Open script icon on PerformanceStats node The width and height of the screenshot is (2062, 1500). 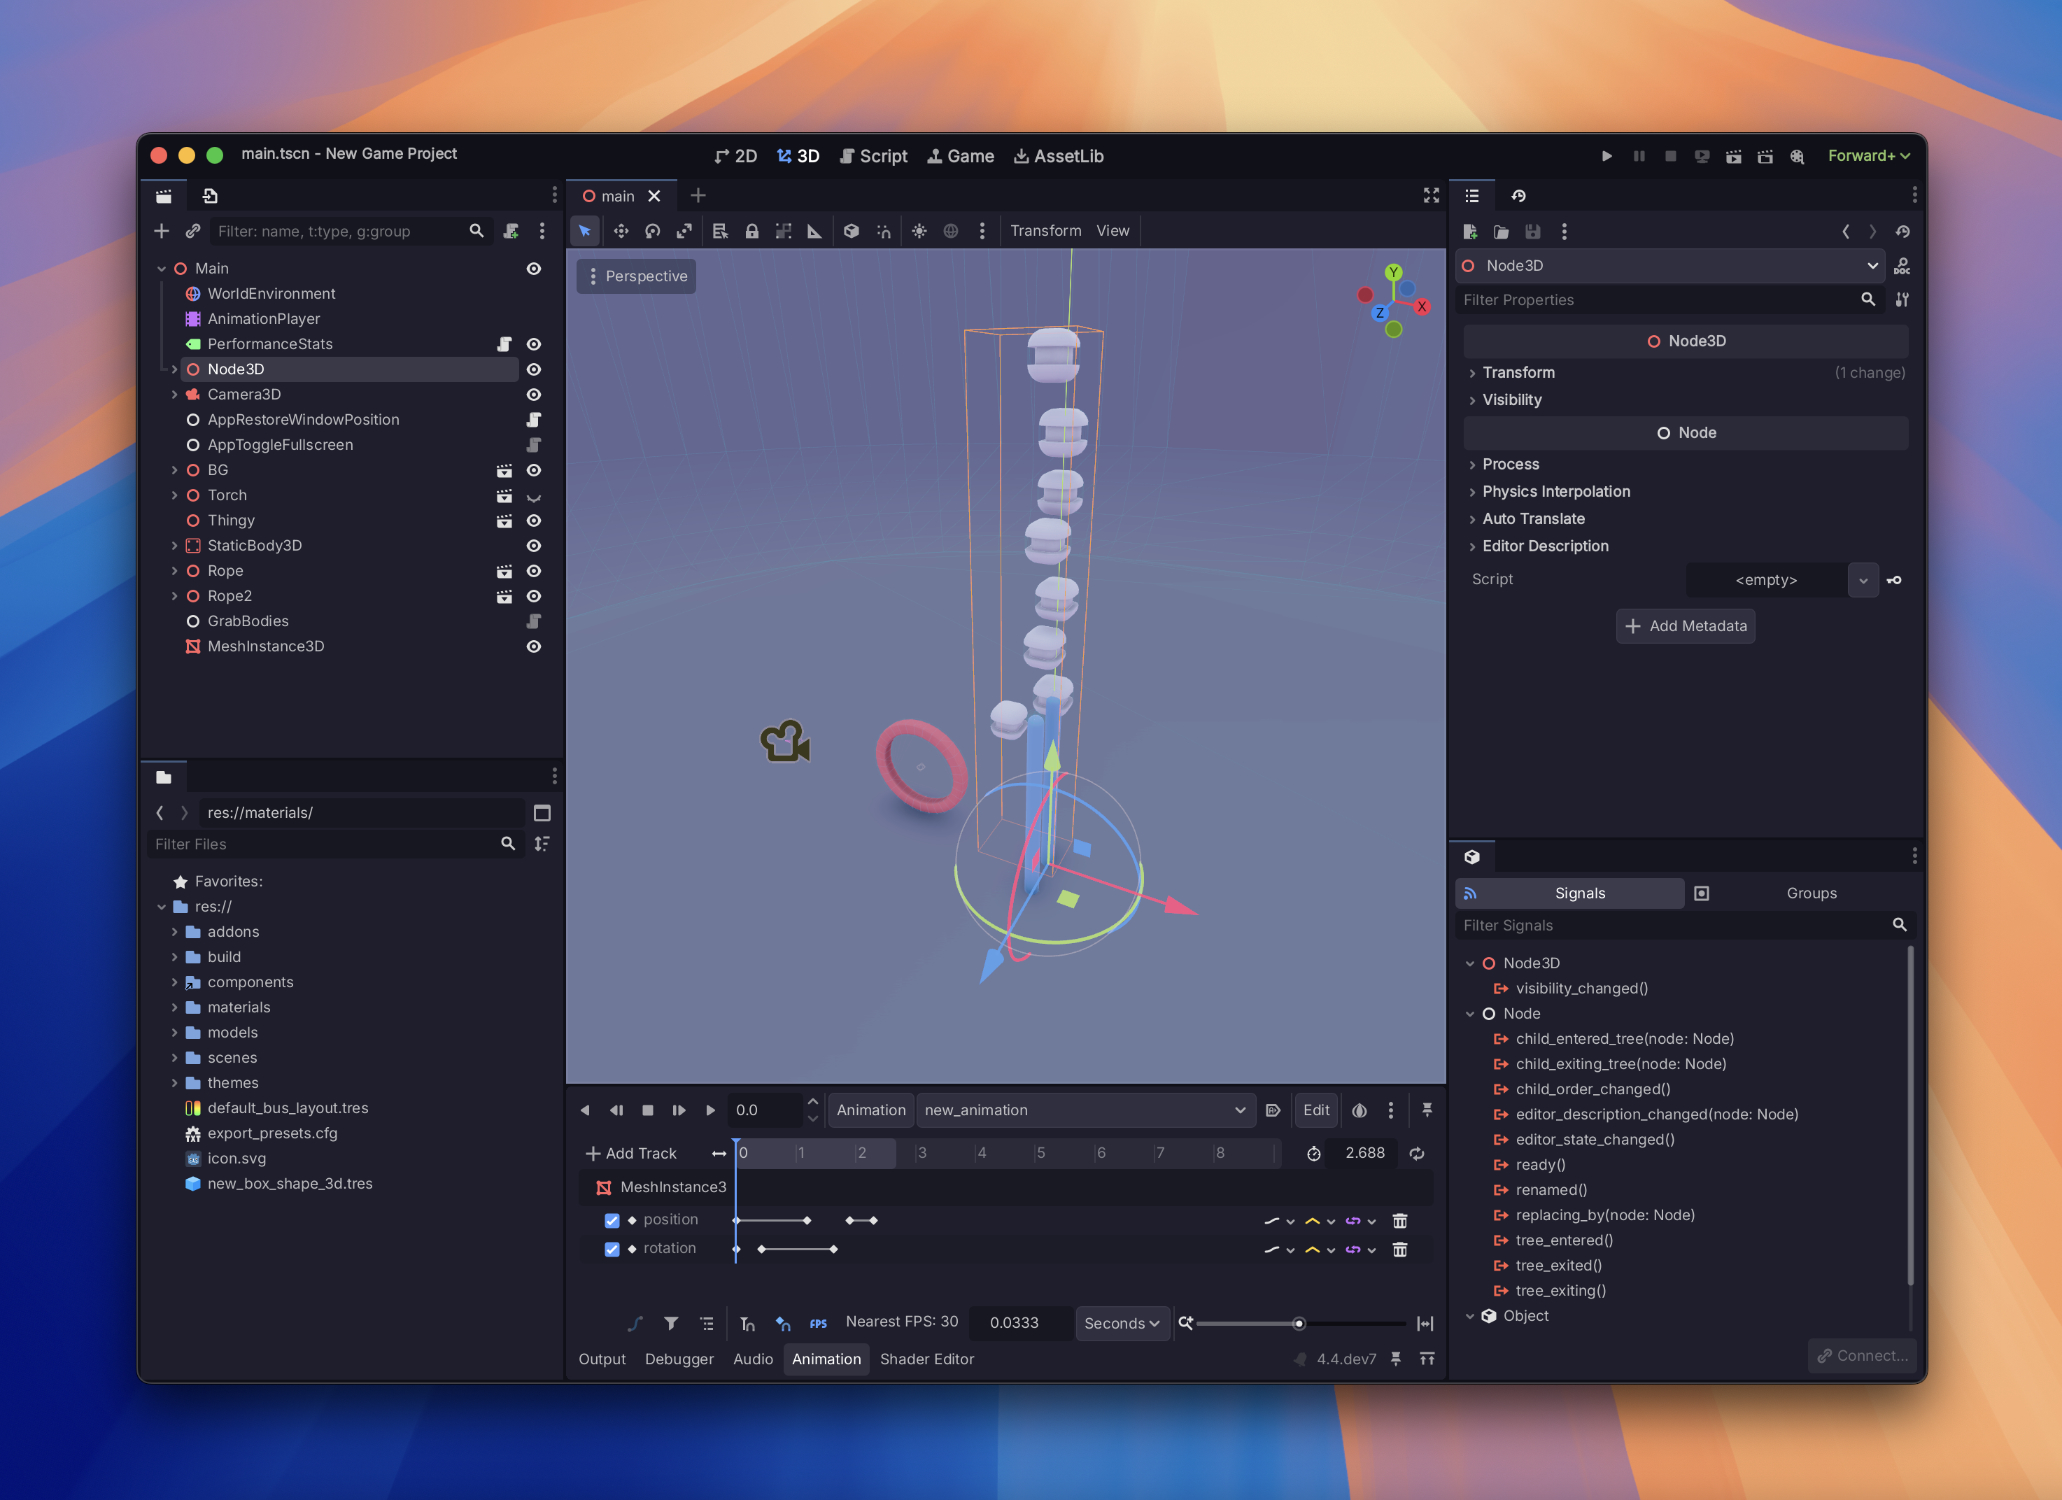coord(505,344)
